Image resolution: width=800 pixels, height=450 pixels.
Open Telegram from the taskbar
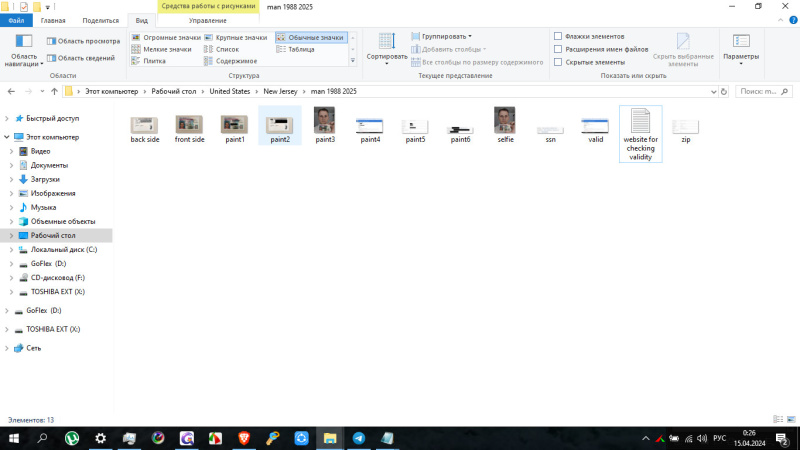click(x=359, y=438)
